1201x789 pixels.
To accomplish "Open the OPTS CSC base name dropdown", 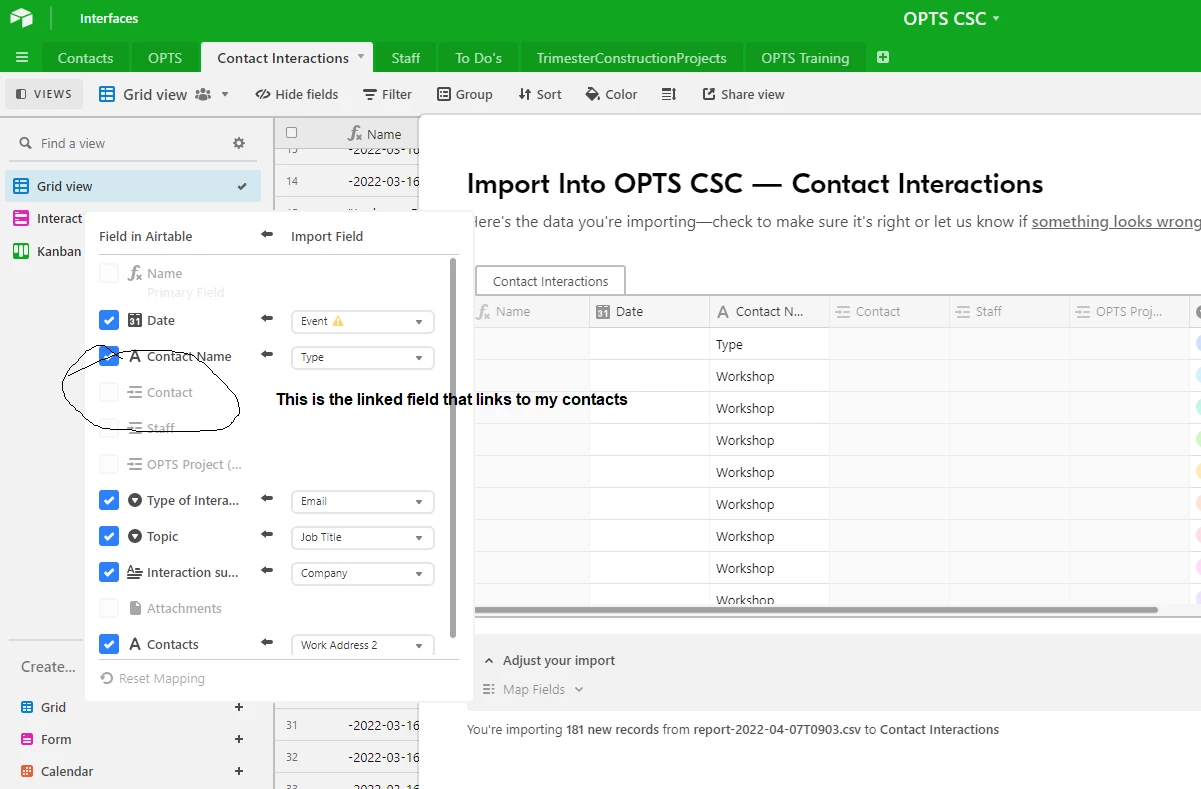I will click(x=951, y=19).
